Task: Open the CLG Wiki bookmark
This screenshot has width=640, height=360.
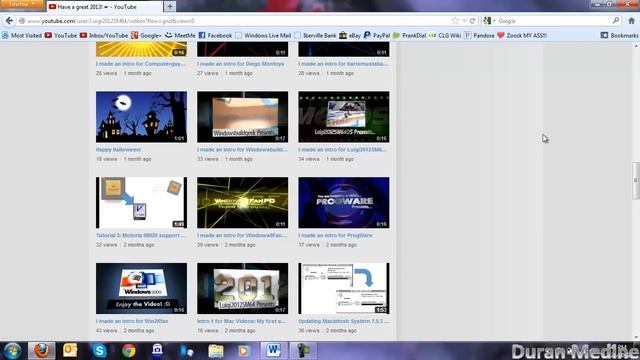Action: [x=445, y=36]
